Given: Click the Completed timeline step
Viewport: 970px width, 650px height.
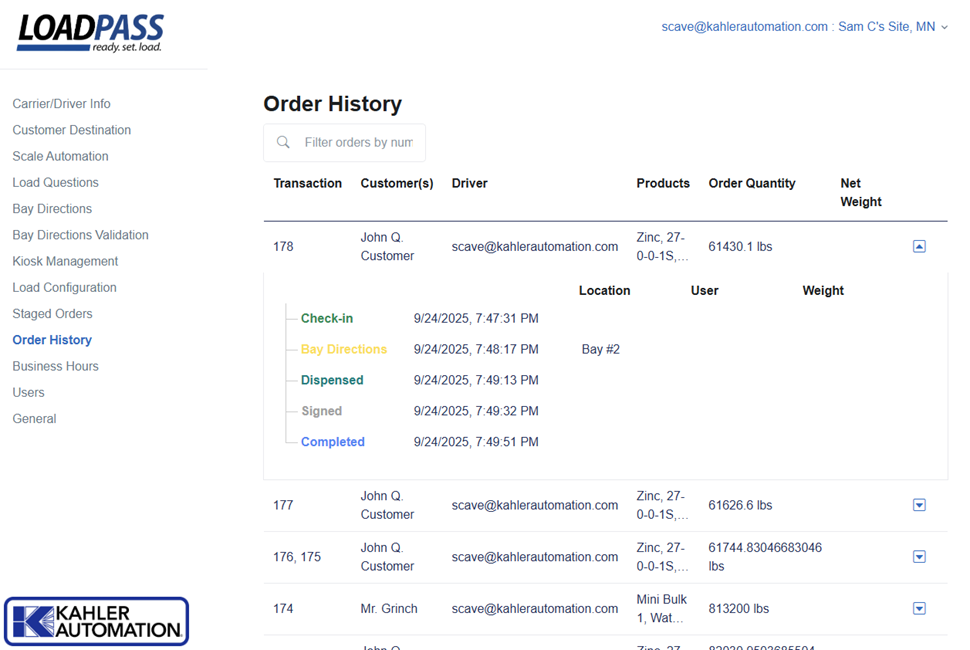Looking at the screenshot, I should point(332,442).
